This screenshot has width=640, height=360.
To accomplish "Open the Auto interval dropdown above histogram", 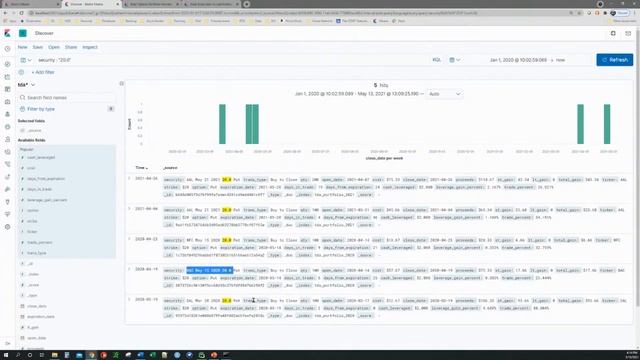I will [444, 94].
